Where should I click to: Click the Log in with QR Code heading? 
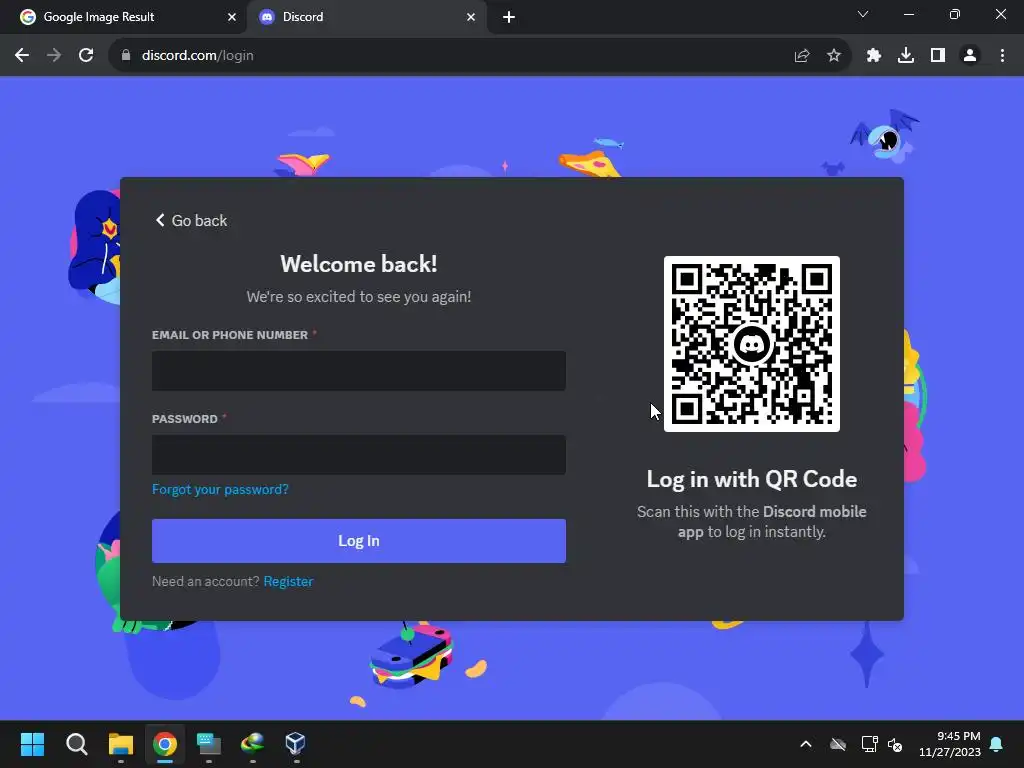pyautogui.click(x=752, y=479)
